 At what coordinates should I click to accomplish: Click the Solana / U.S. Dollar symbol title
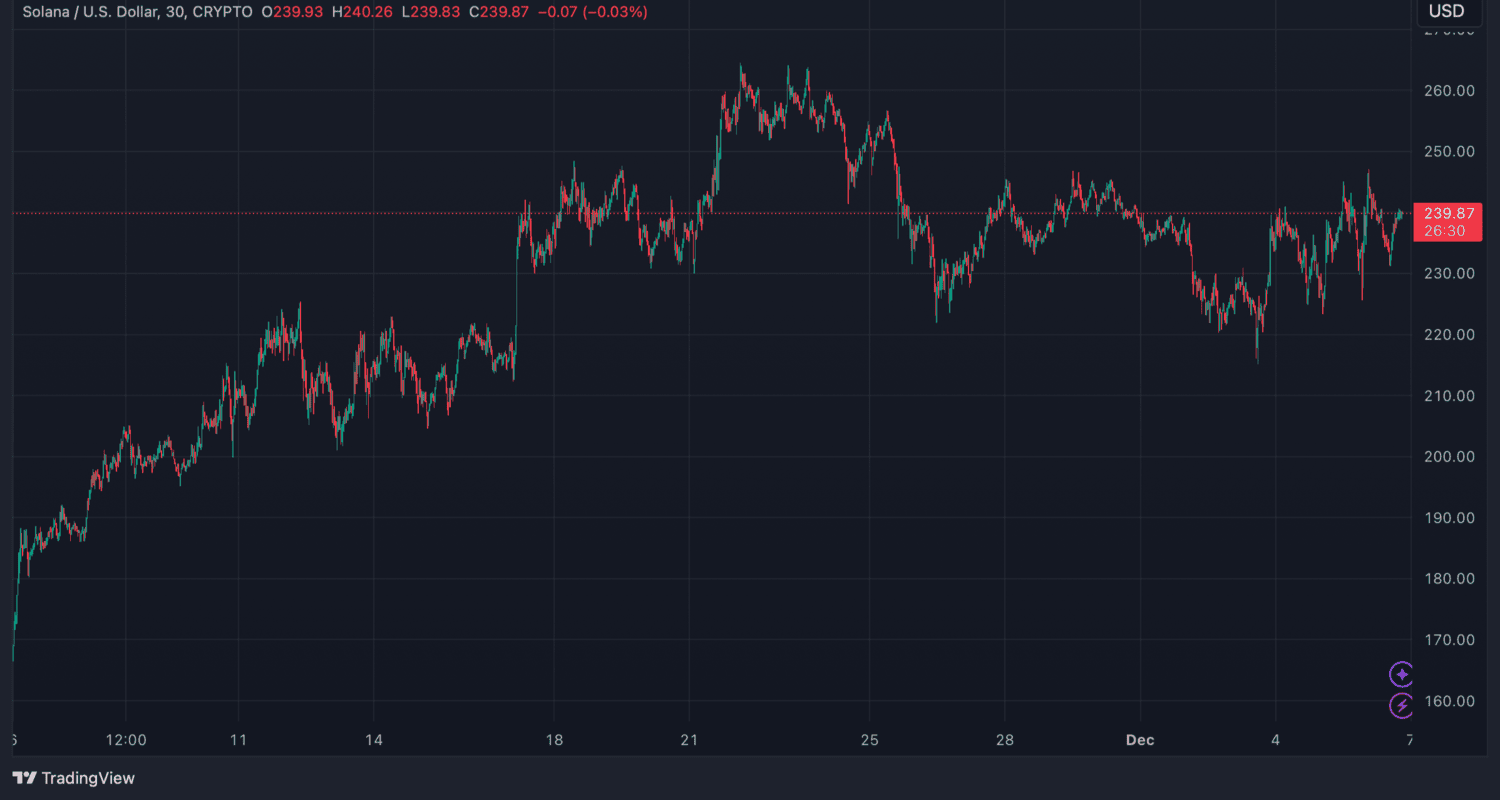pos(90,12)
